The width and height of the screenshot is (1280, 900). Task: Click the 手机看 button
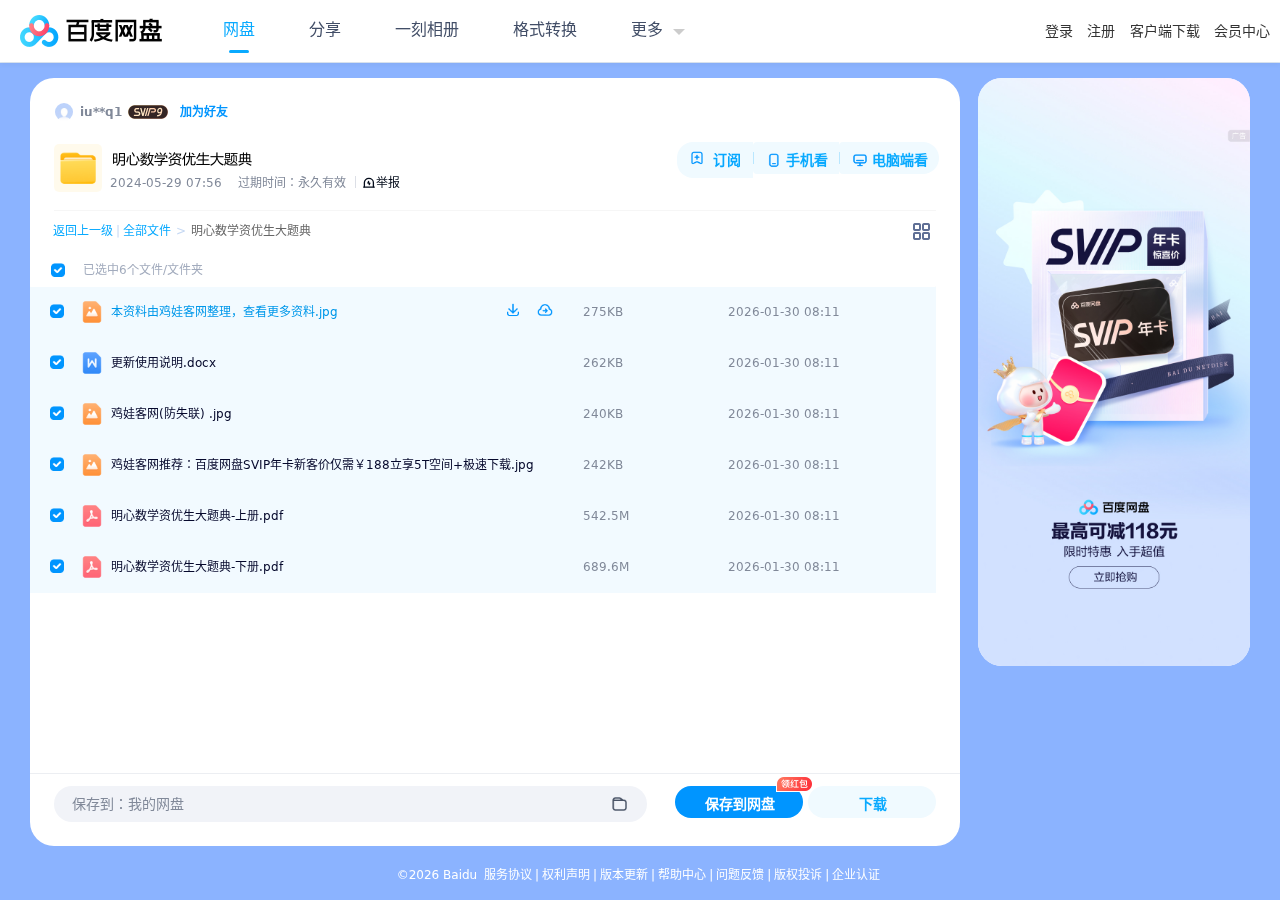[797, 160]
